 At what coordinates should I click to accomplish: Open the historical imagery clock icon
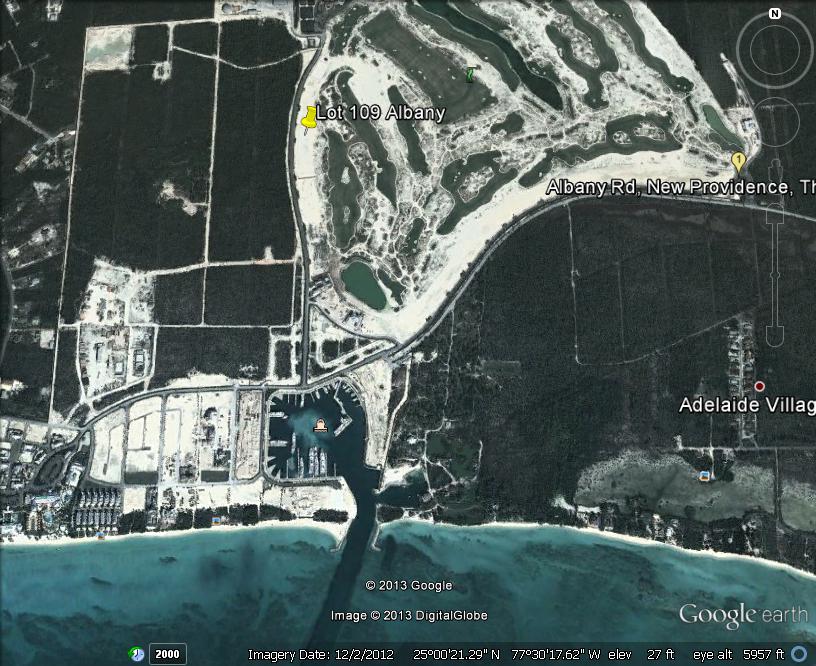136,654
